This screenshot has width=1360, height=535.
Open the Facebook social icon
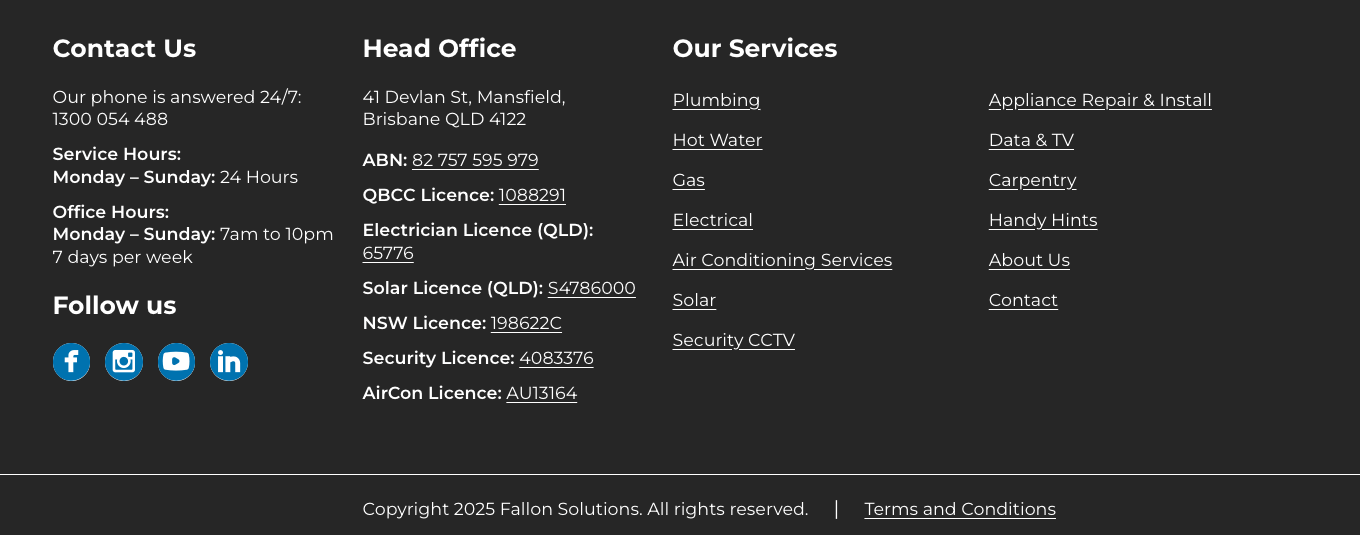[71, 362]
